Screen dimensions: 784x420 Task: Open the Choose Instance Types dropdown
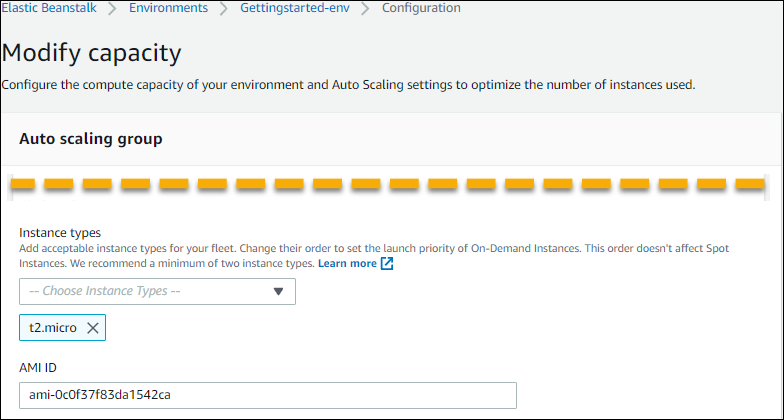157,292
